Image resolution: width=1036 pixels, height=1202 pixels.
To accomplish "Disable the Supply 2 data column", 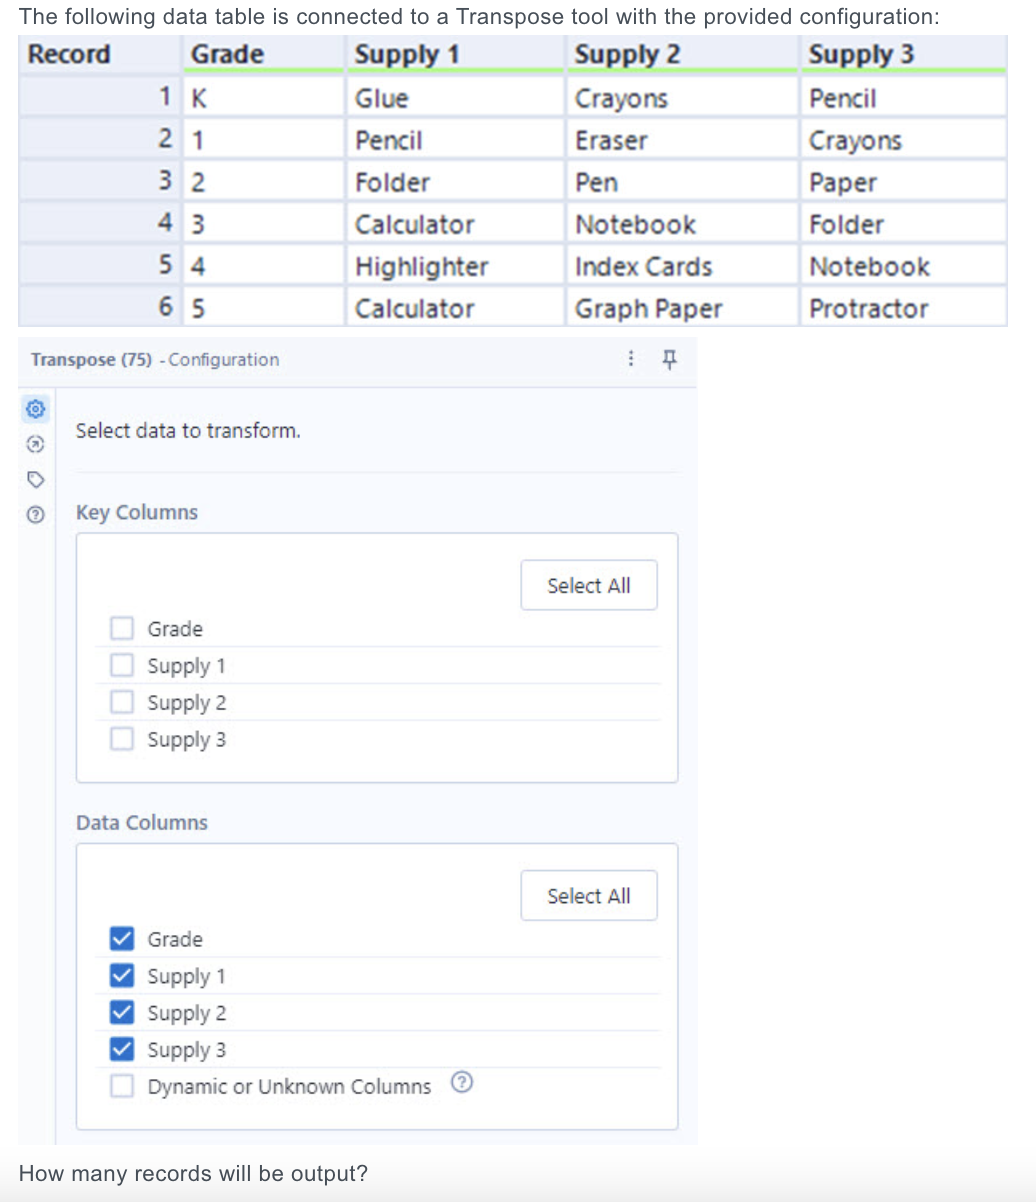I will [x=121, y=1012].
